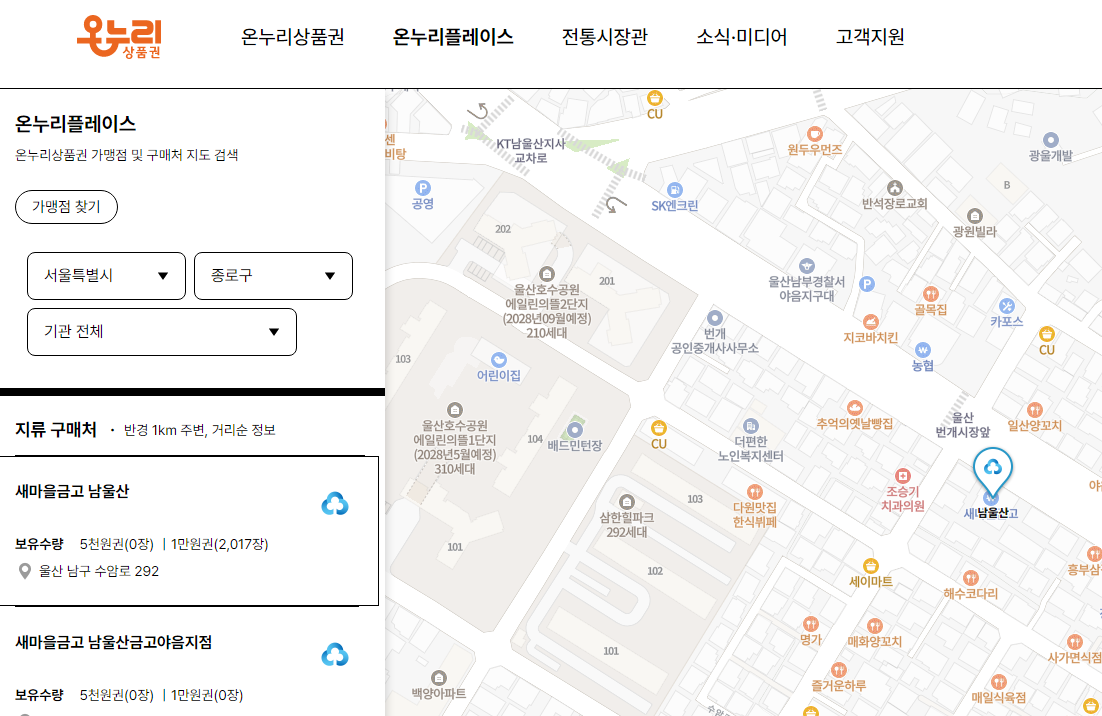Click the 에일린의뜰2단지 building icon

[x=547, y=273]
